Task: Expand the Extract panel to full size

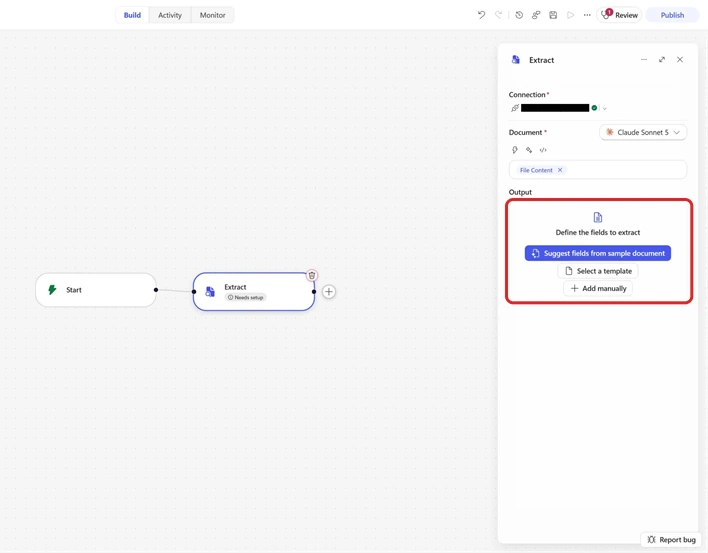Action: 662,60
